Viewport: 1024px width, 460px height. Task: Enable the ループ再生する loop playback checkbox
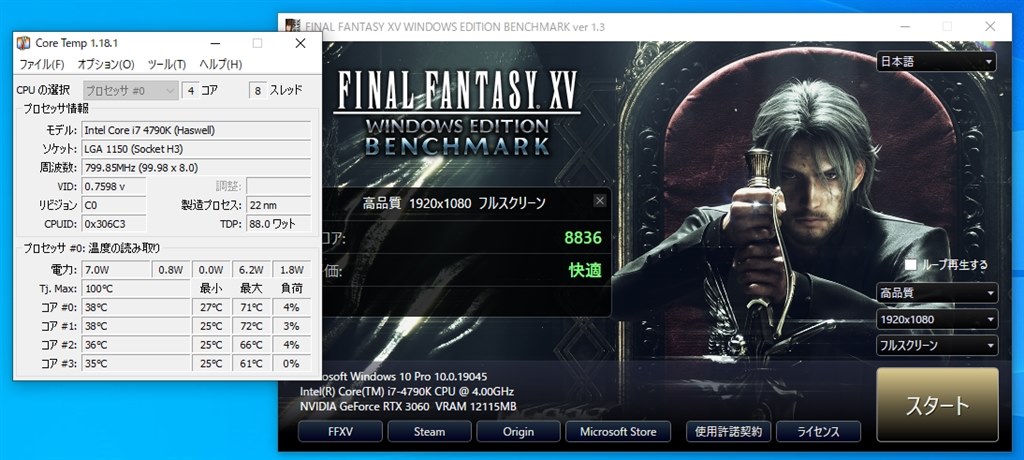tap(910, 265)
